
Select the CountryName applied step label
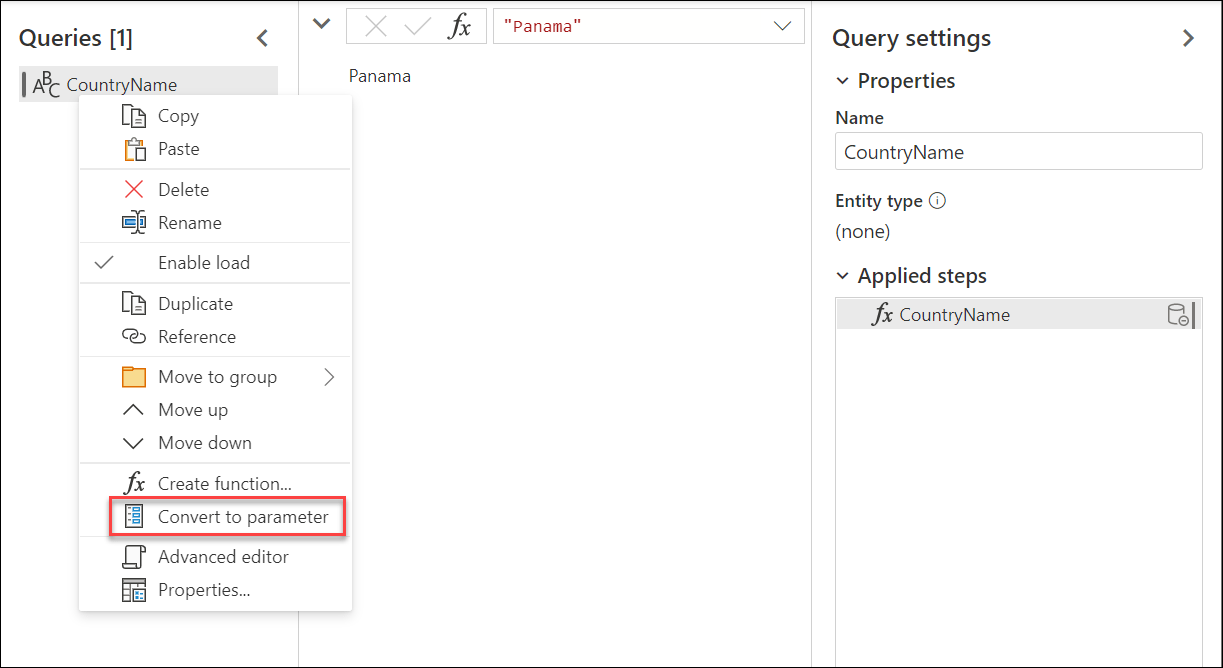click(x=955, y=315)
